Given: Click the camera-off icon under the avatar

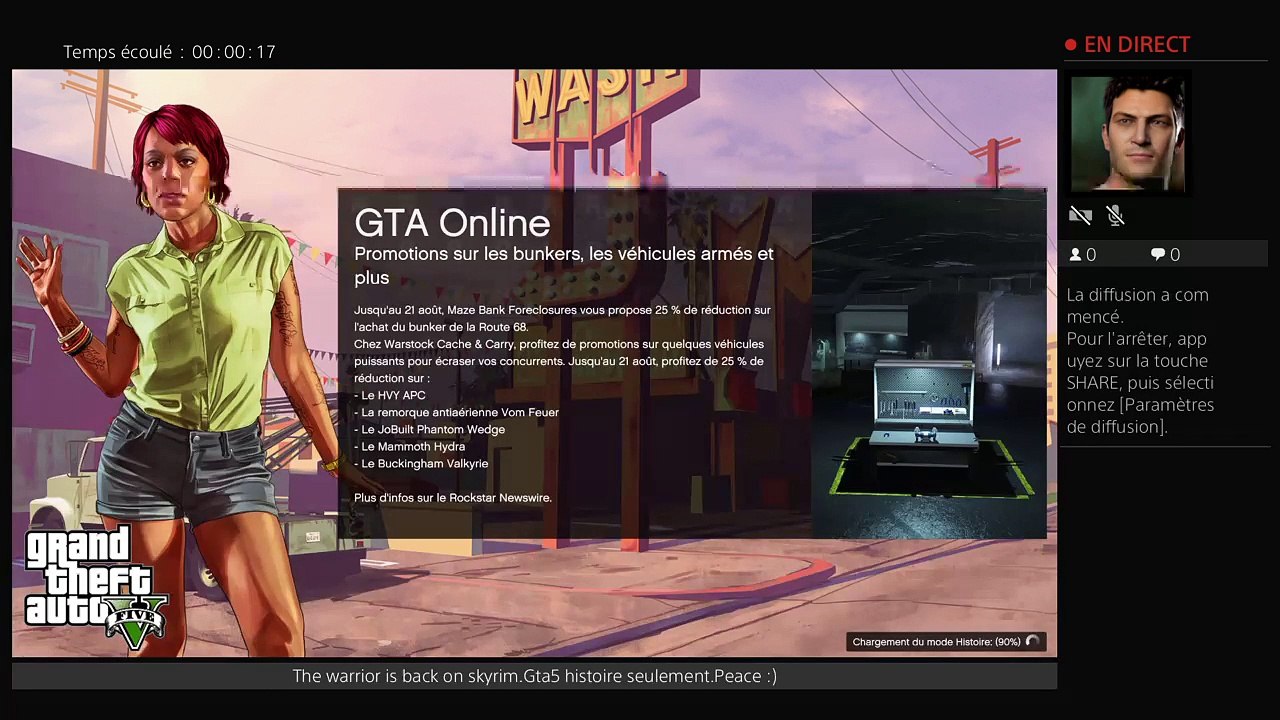Looking at the screenshot, I should tap(1080, 215).
